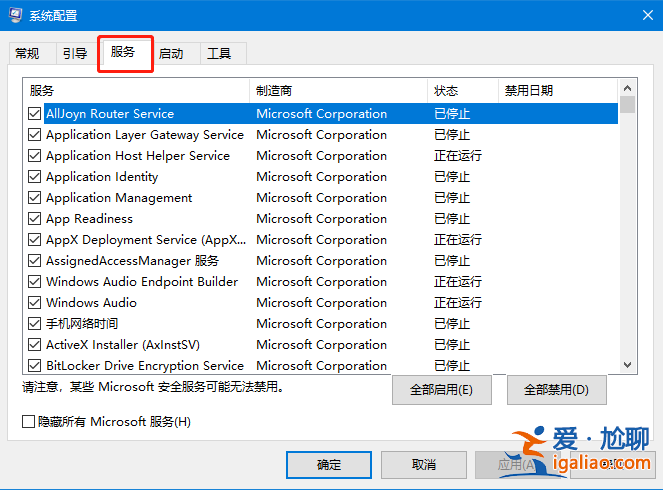The width and height of the screenshot is (663, 490).
Task: Check 隐藏所有 Microsoft 服务 checkbox
Action: (28, 422)
